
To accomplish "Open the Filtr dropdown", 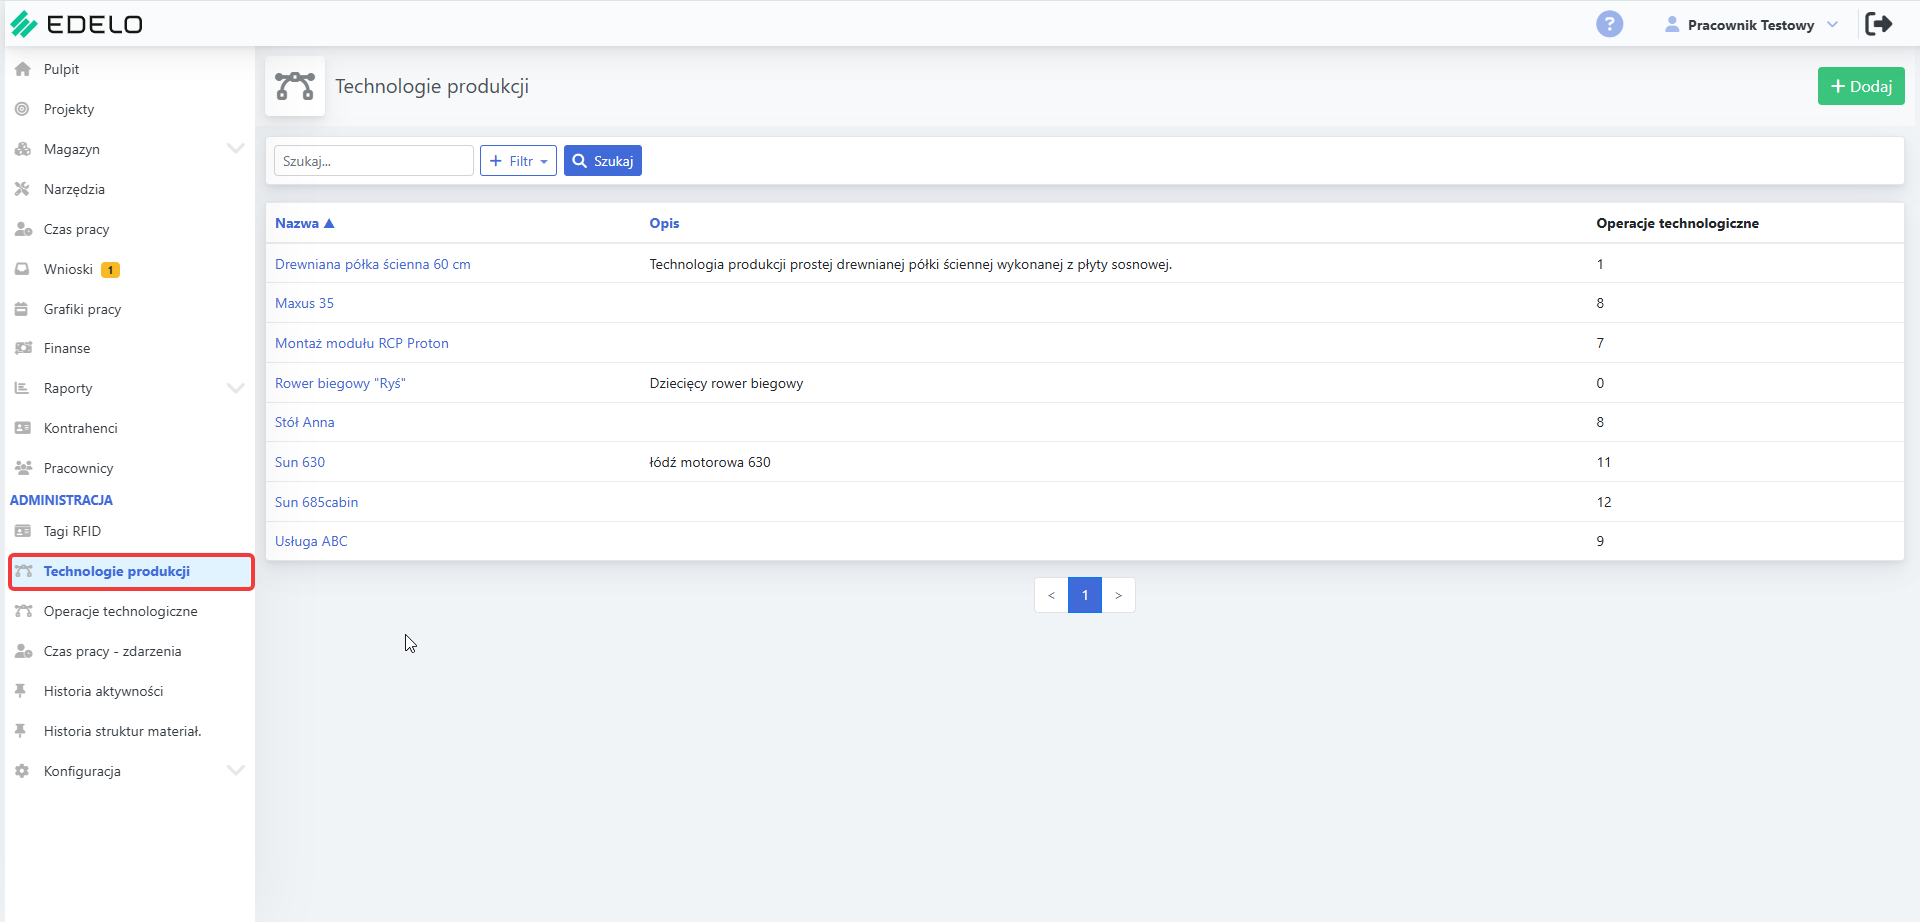I will (518, 161).
